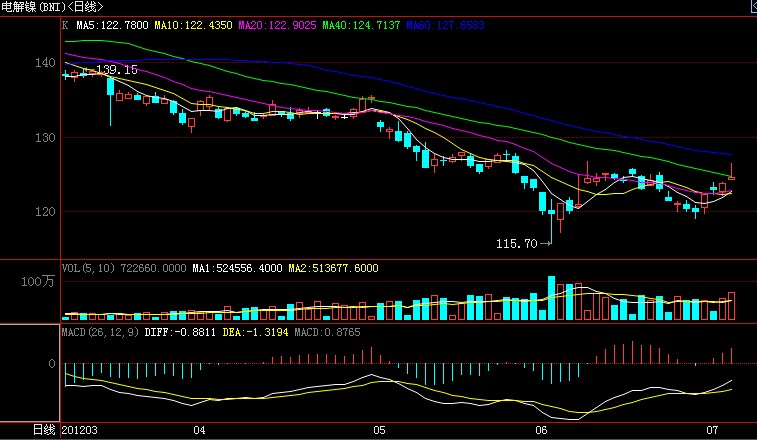Screen dimensions: 757x440
Task: Click the 05 month axis marker
Action: [x=379, y=430]
